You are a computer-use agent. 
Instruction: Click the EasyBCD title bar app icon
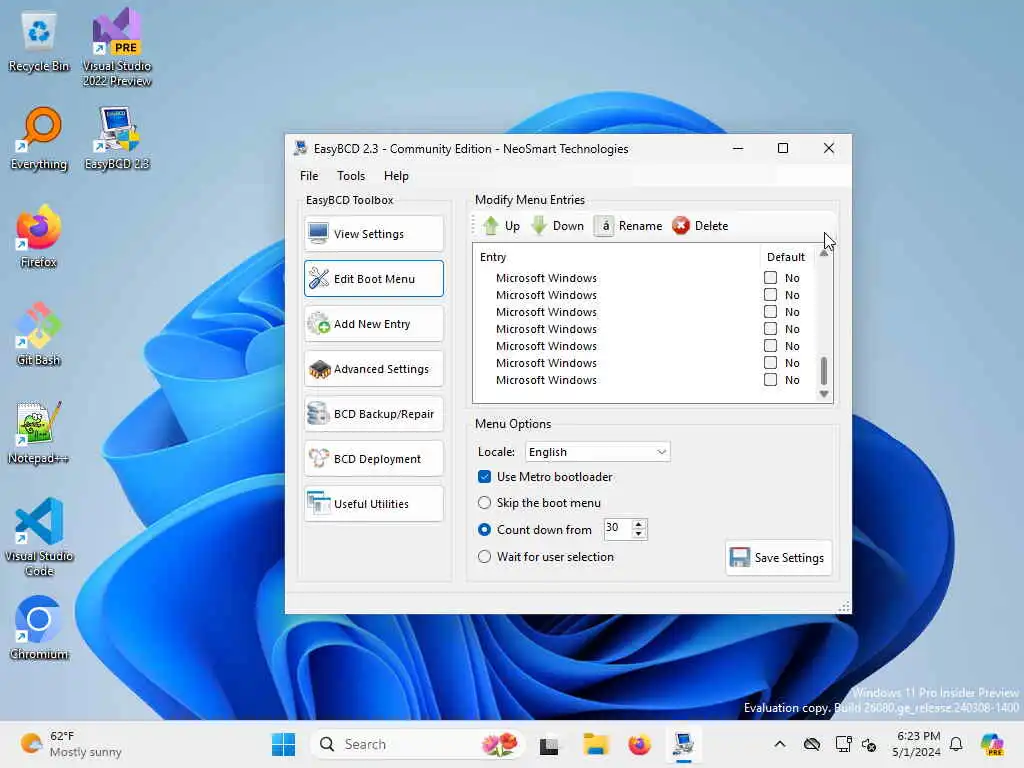click(x=300, y=148)
